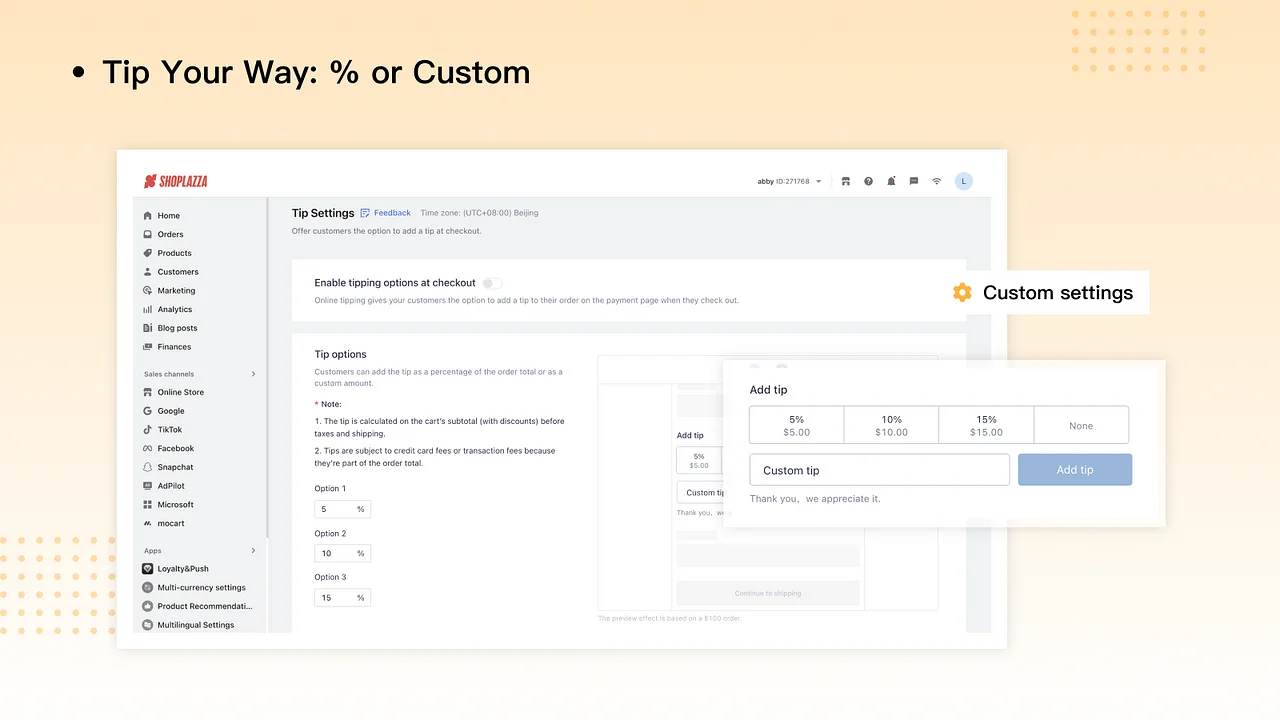Open notifications from the bell icon

pos(891,181)
